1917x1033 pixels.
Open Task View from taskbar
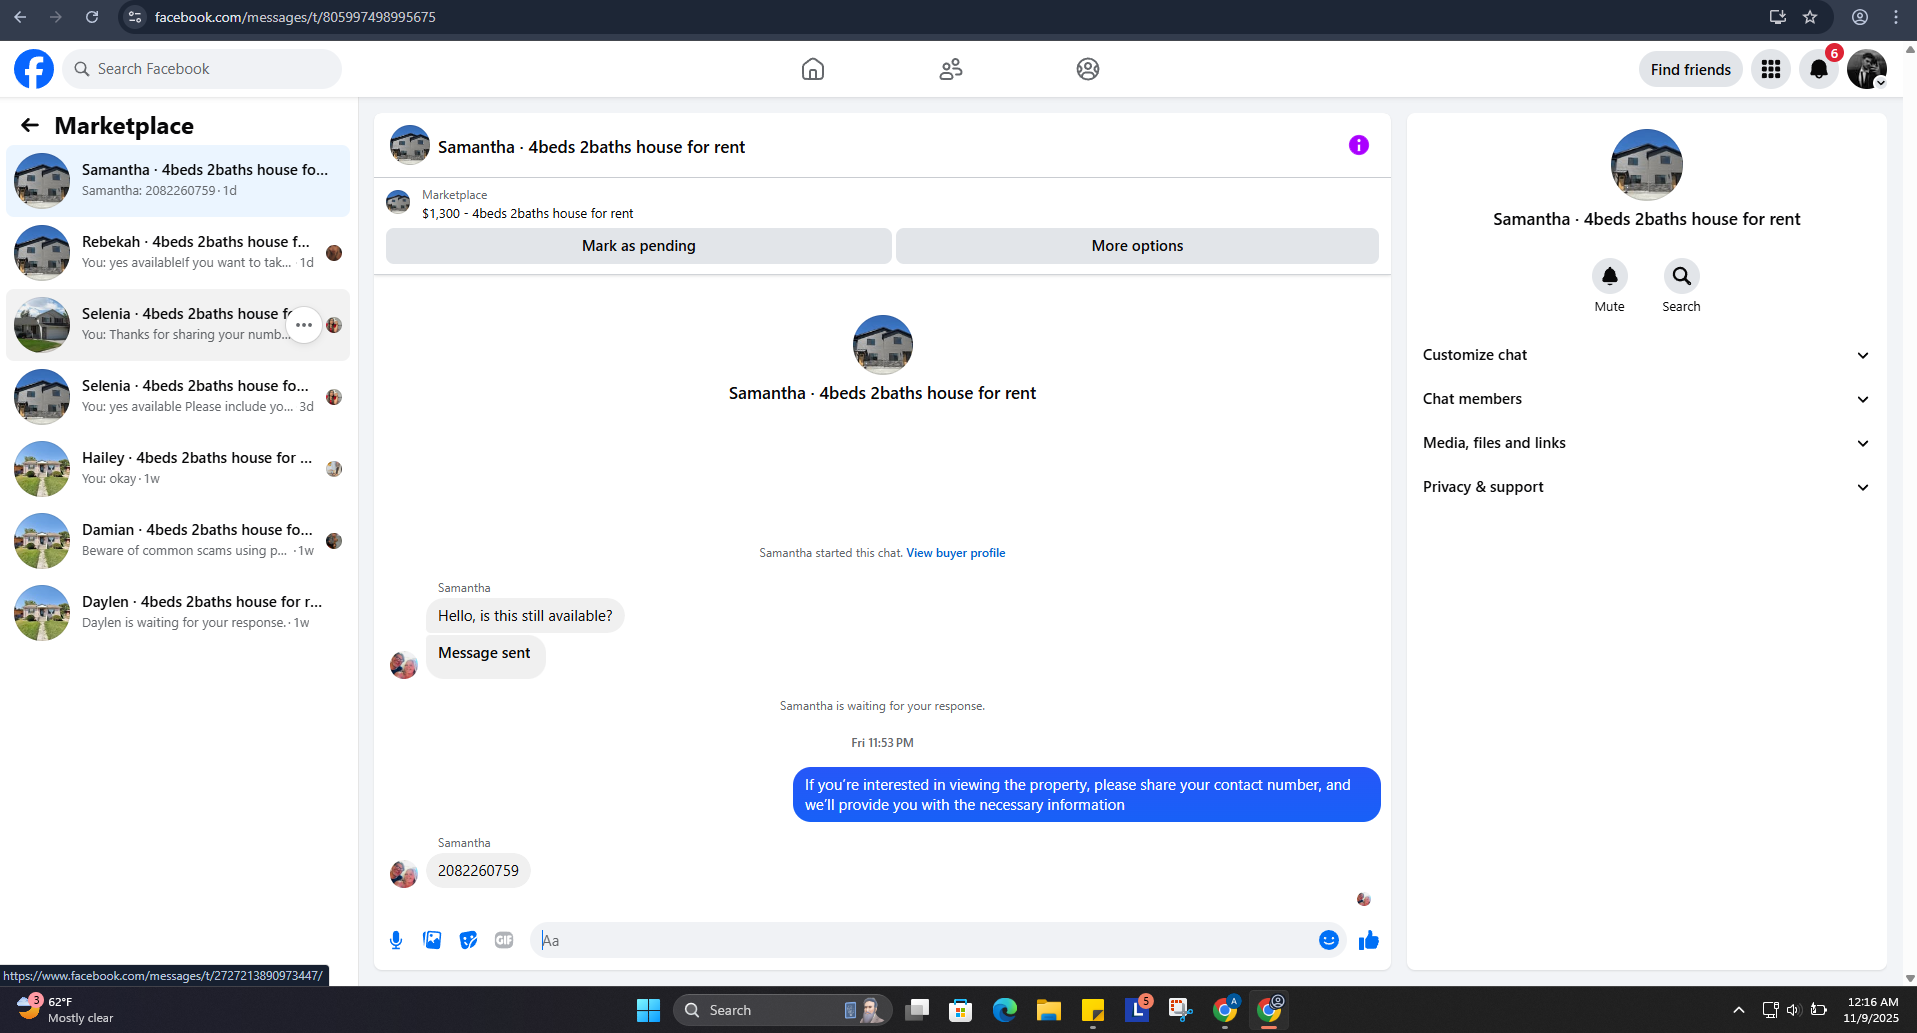[x=917, y=1010]
